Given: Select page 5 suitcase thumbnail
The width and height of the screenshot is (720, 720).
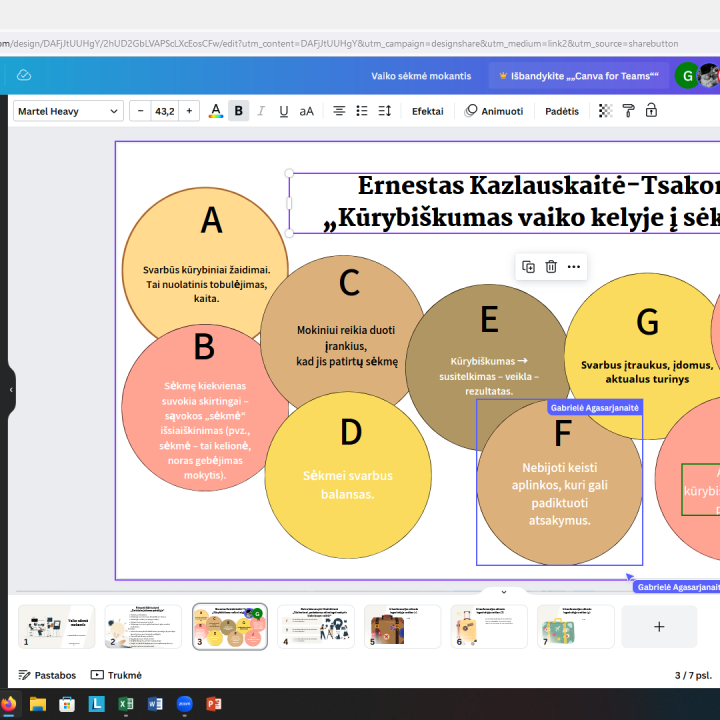Looking at the screenshot, I should [403, 627].
